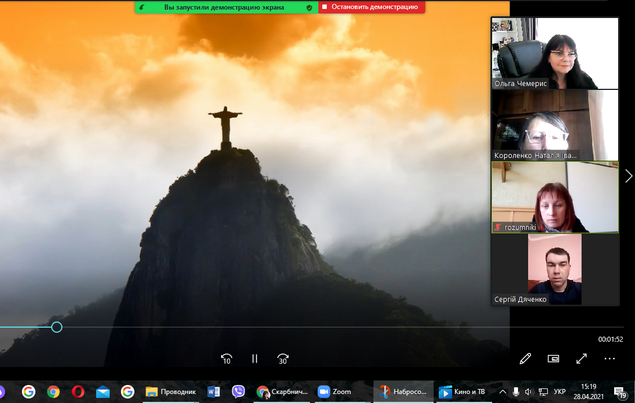Screen dimensions: 635x403
Task: Select rozumniki participant video thumbnail
Action: [555, 197]
